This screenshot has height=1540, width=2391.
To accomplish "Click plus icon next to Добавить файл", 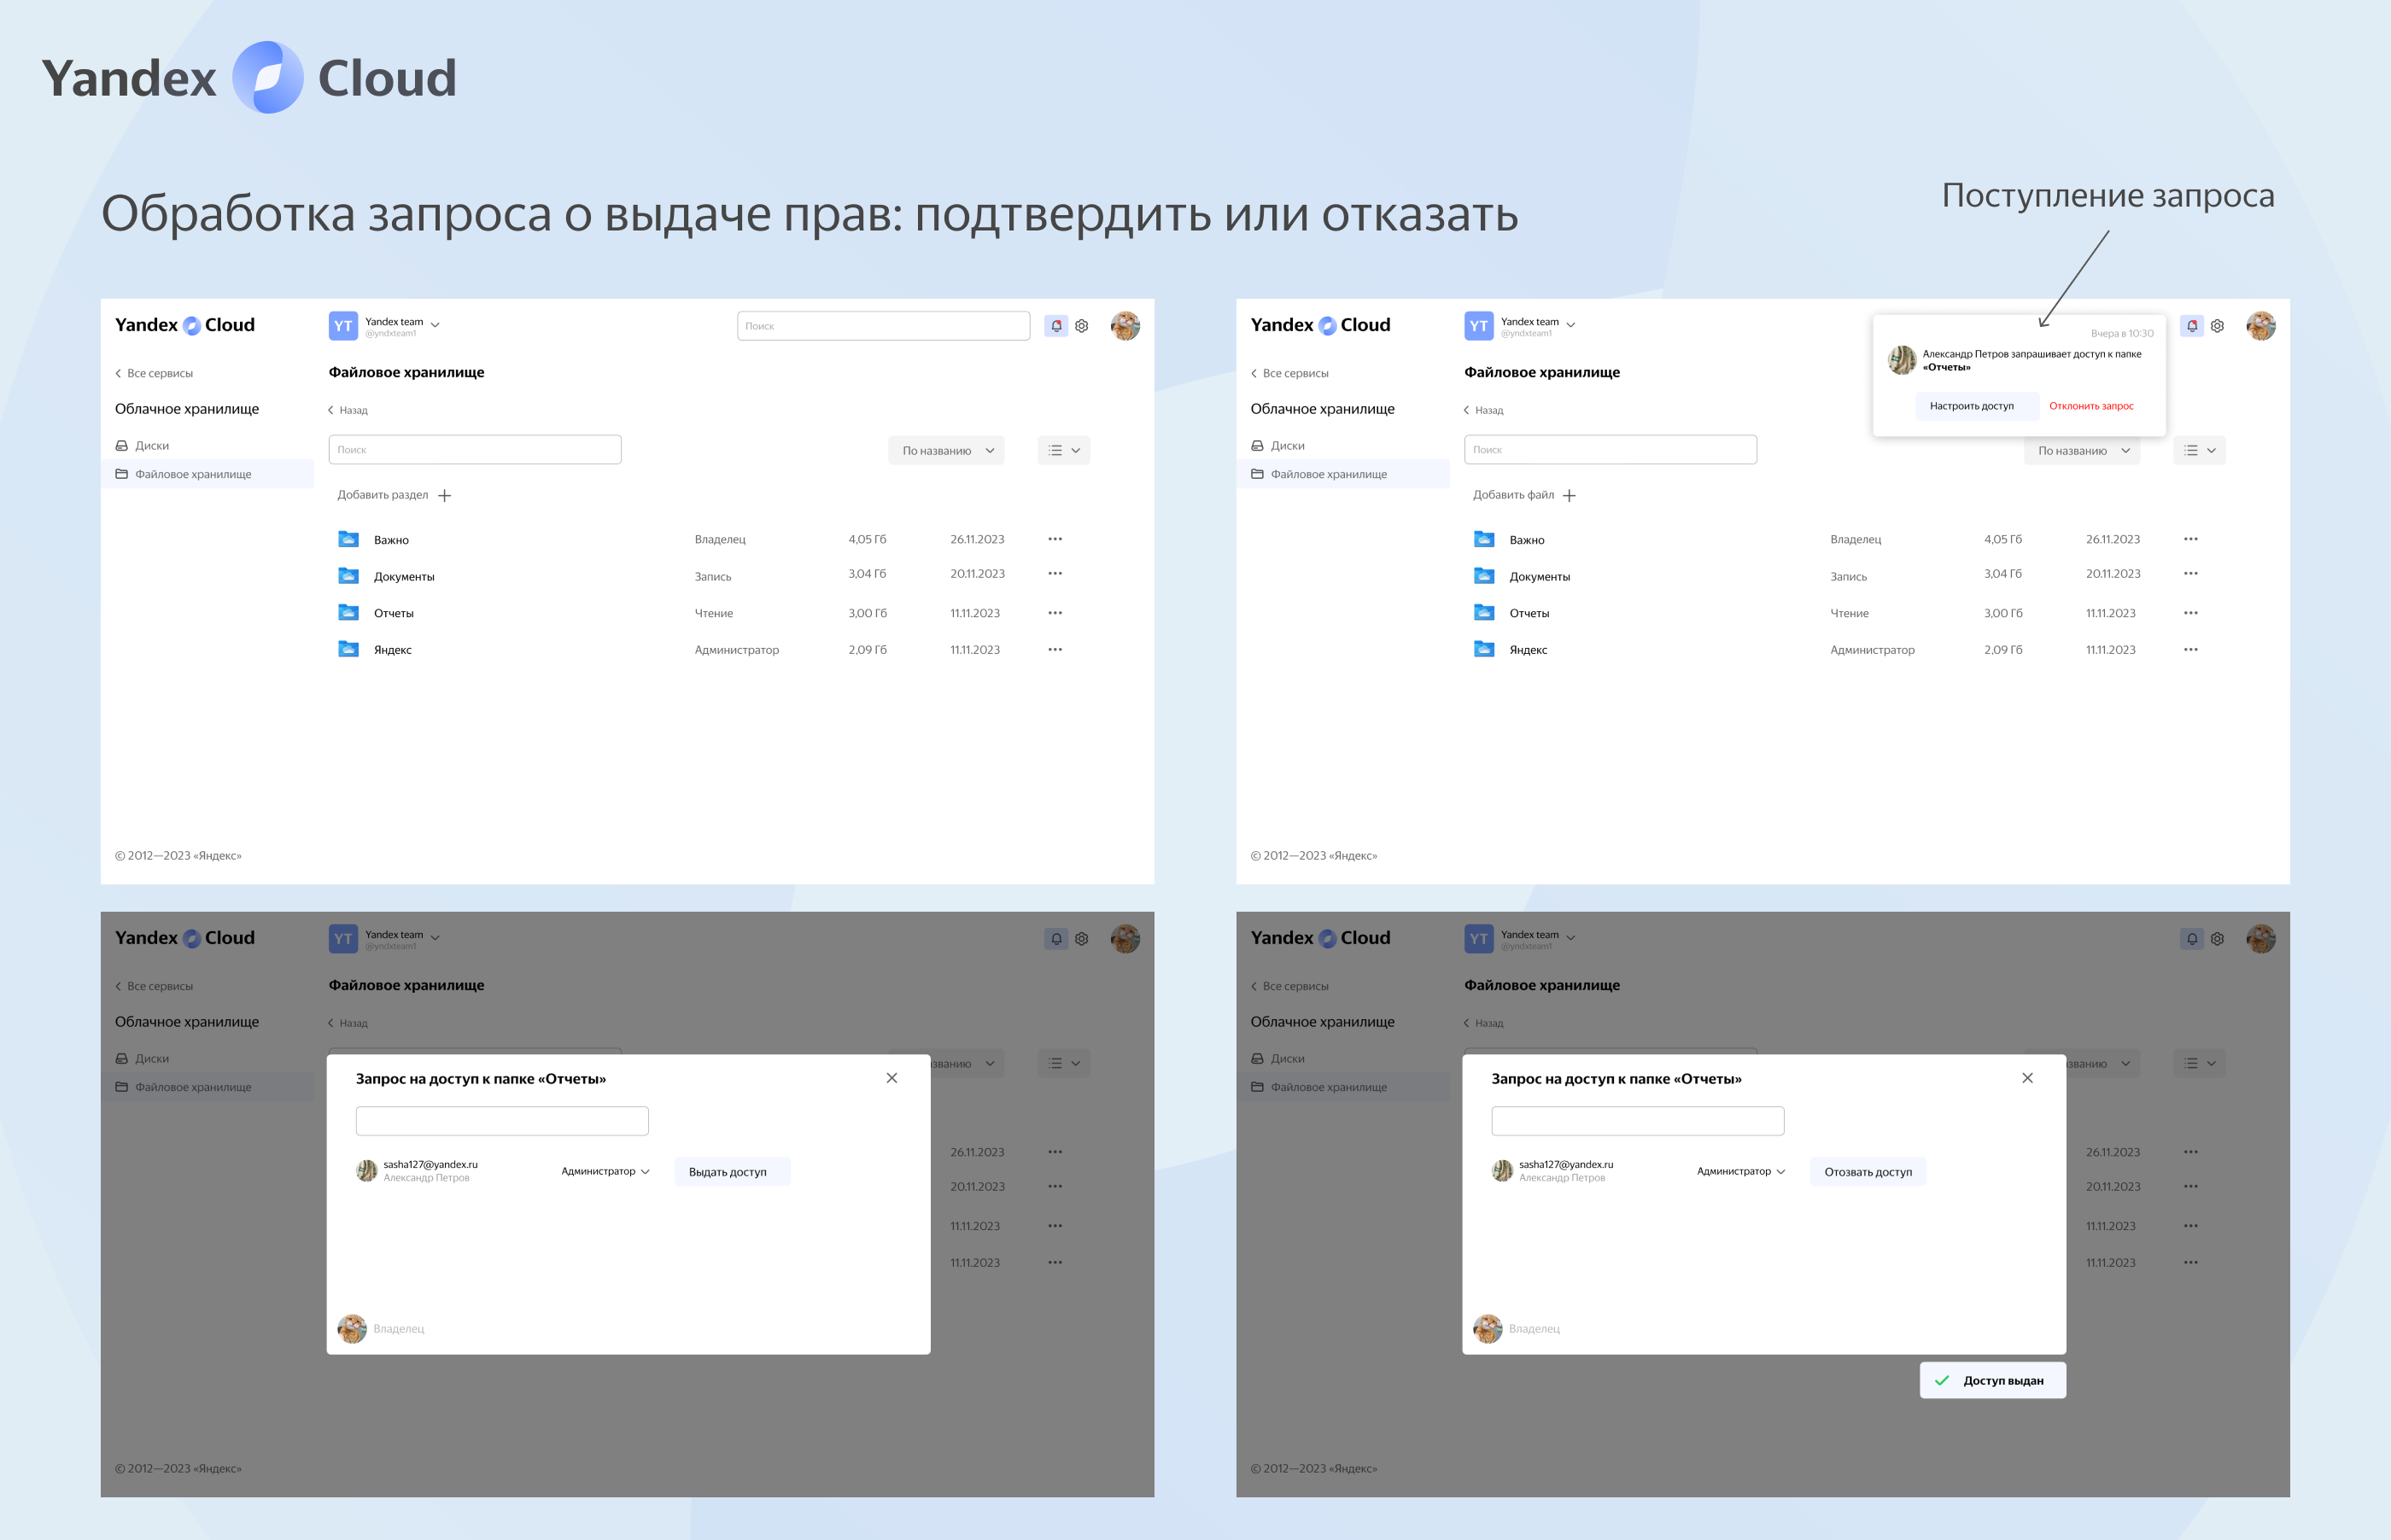I will click(1569, 496).
